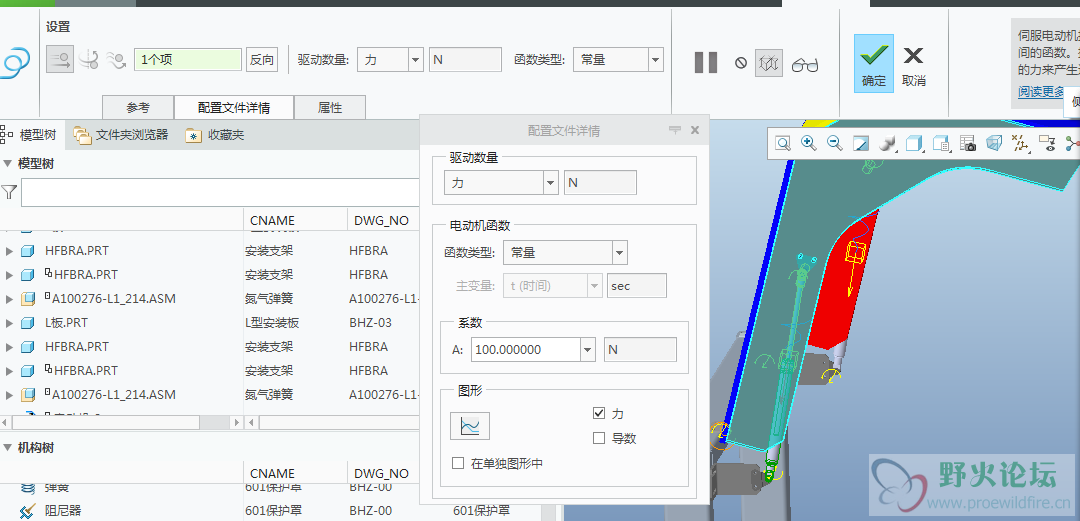
Task: Open the panel's 驱动数量 力 dropdown
Action: (x=550, y=183)
